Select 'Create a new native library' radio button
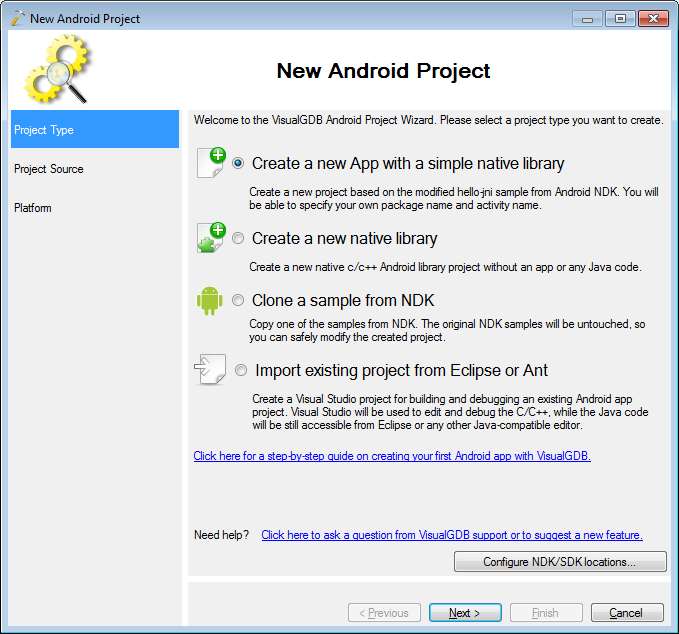 pyautogui.click(x=238, y=238)
